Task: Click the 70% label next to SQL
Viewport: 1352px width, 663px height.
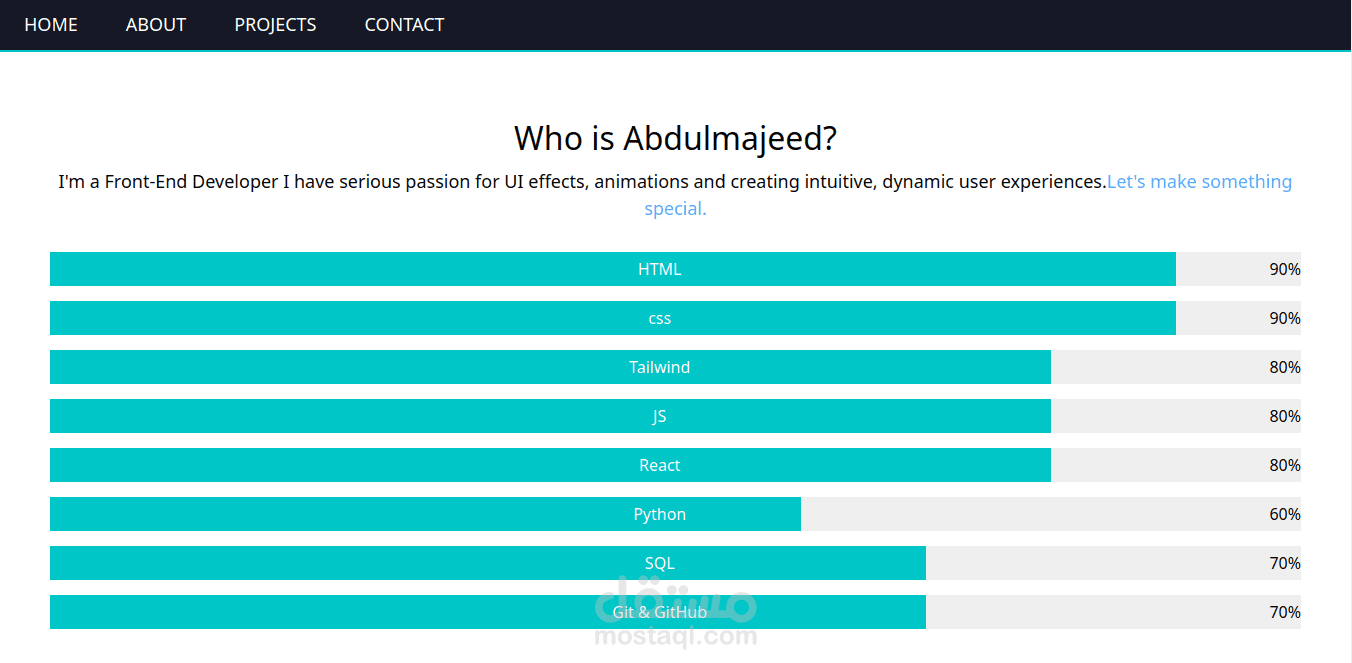Action: pyautogui.click(x=1284, y=563)
